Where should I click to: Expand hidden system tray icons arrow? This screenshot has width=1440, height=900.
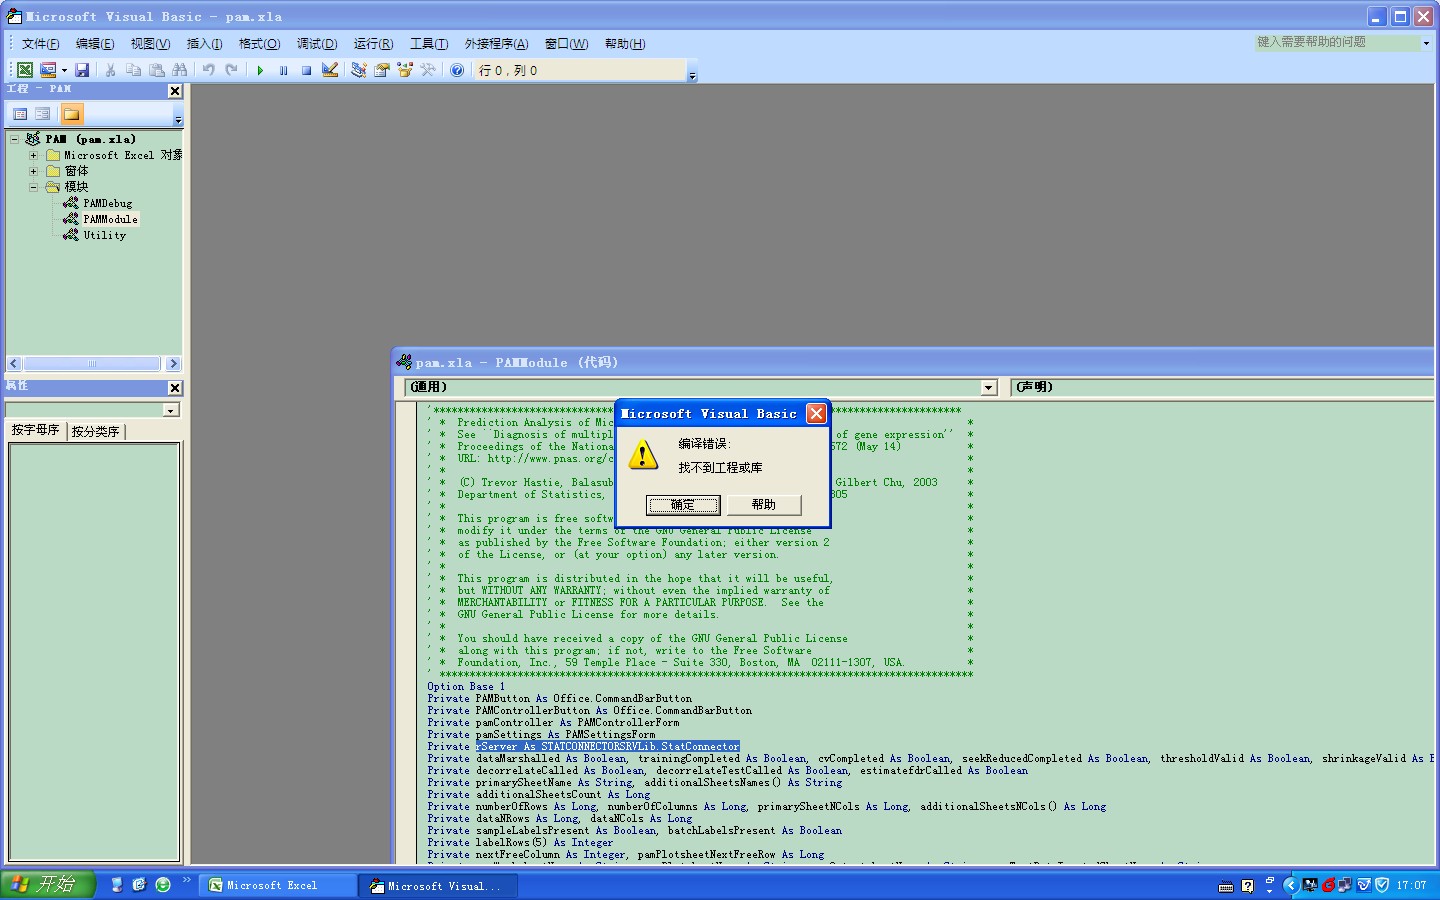[1291, 885]
